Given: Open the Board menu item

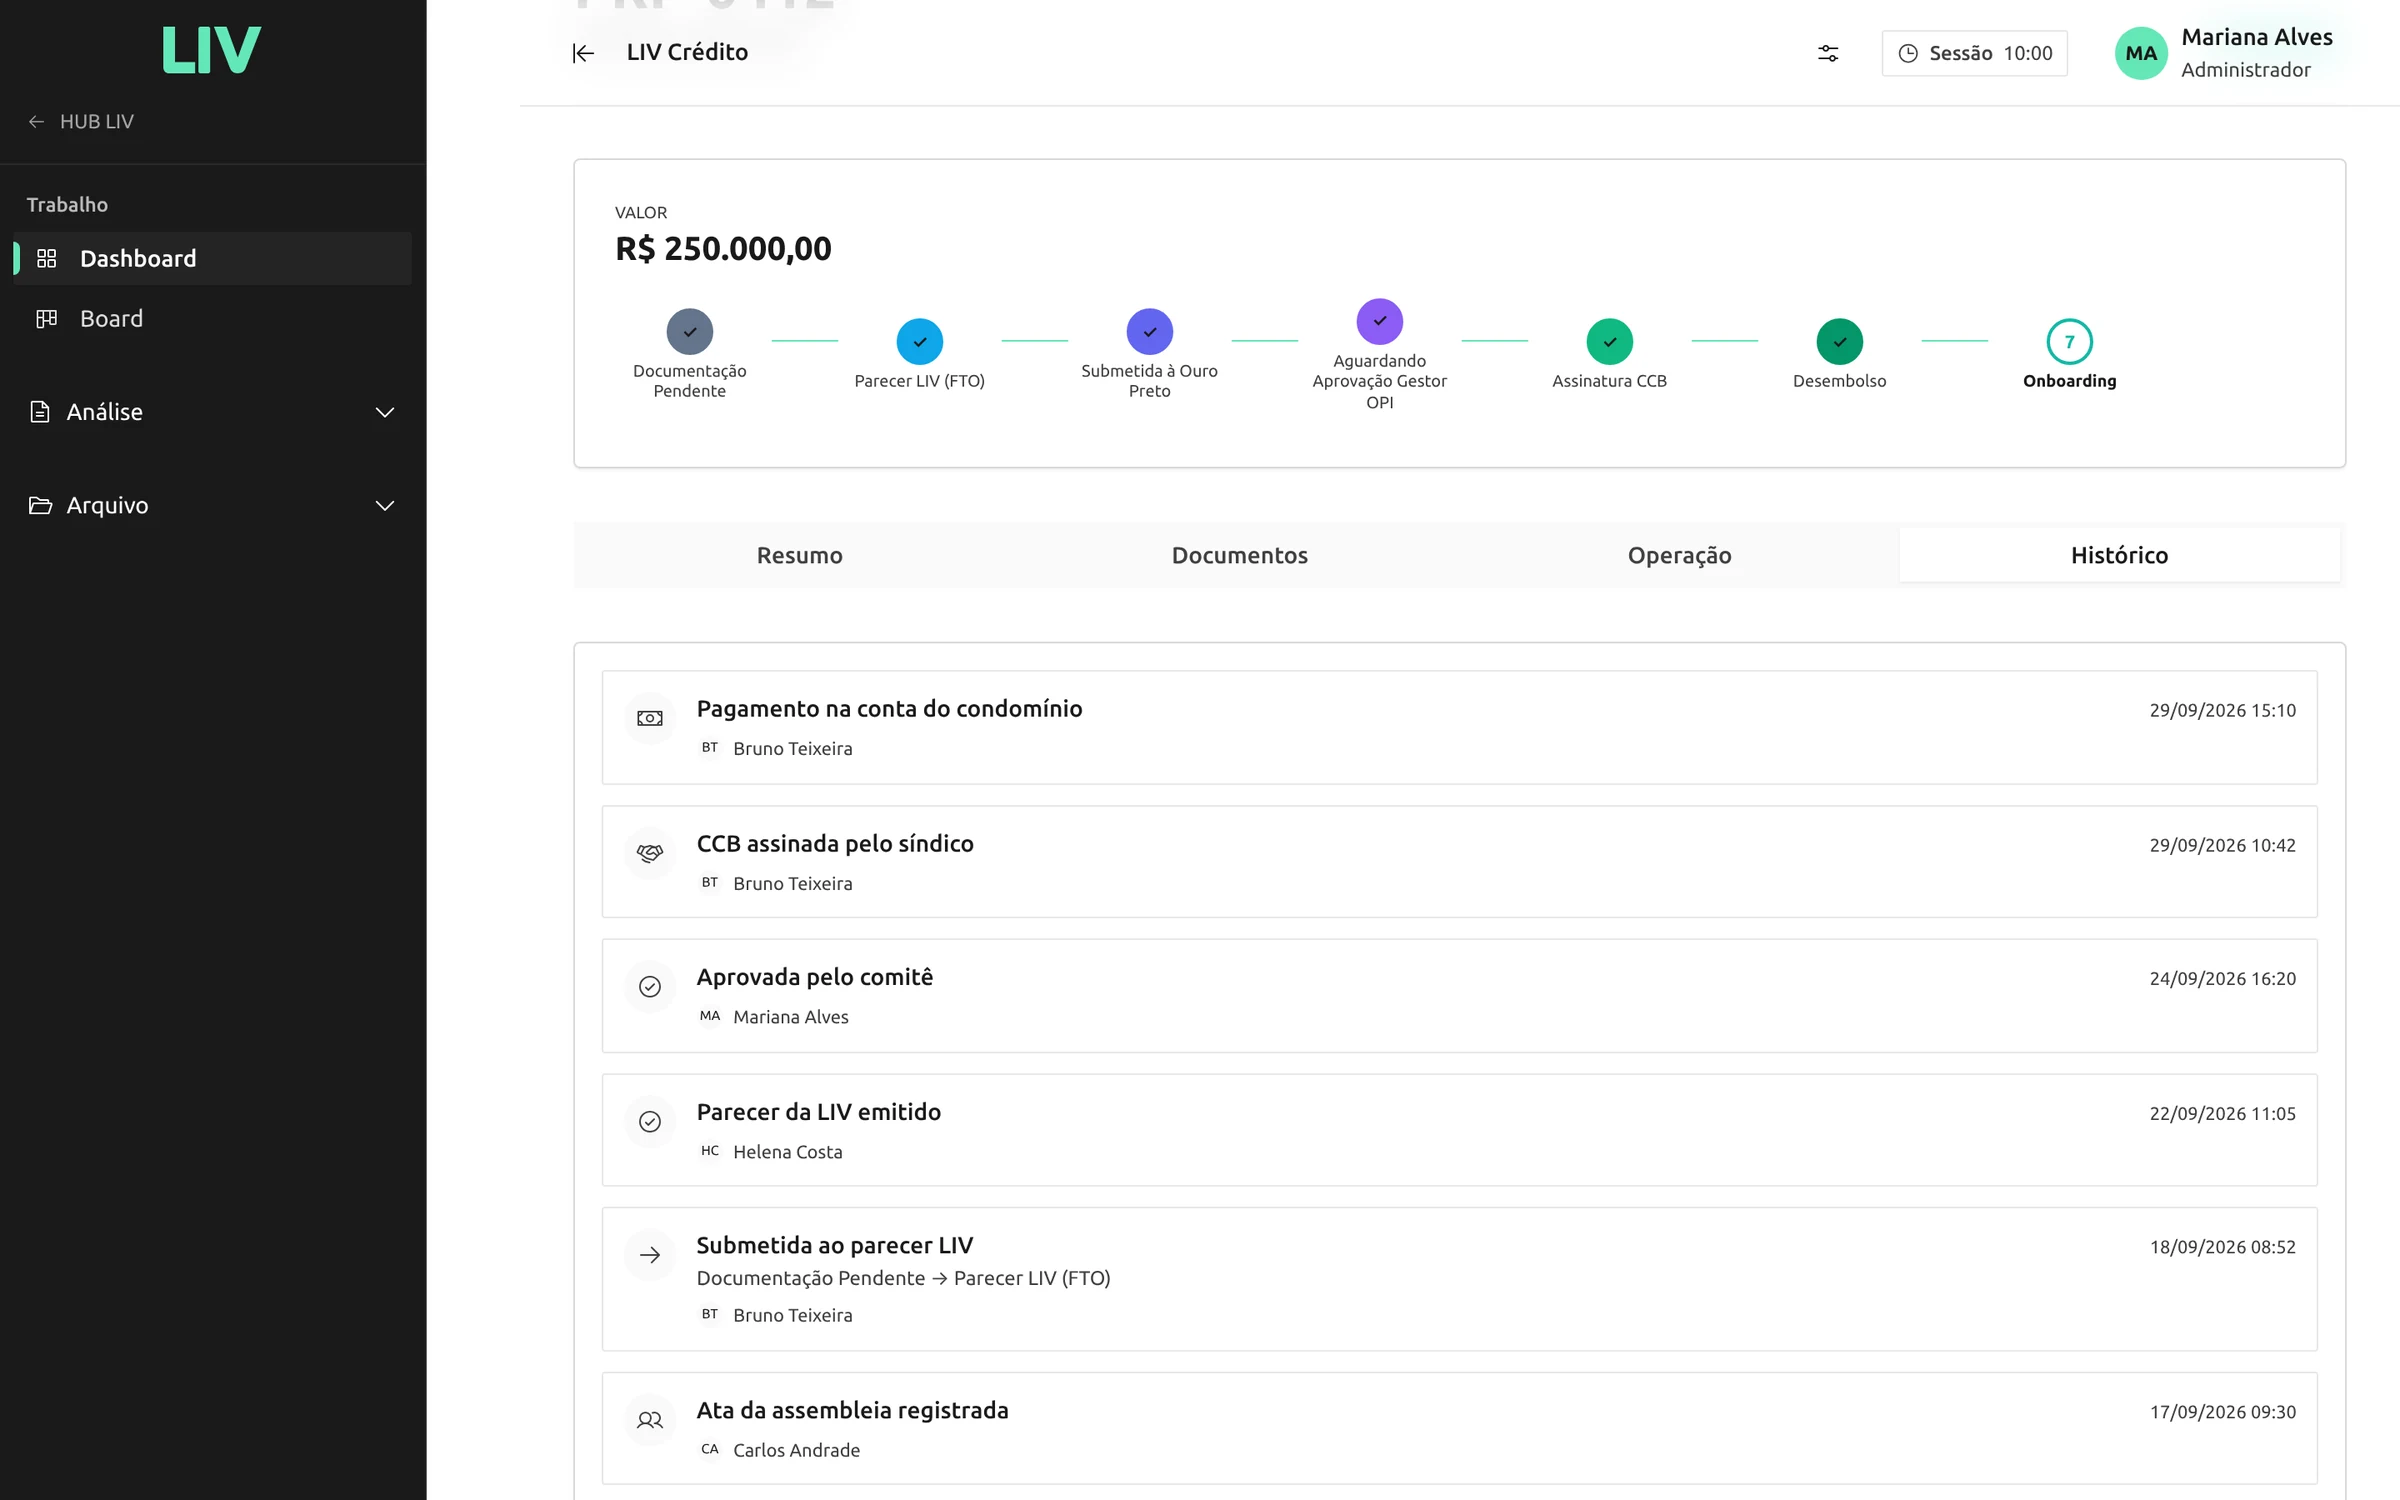Looking at the screenshot, I should (x=212, y=318).
